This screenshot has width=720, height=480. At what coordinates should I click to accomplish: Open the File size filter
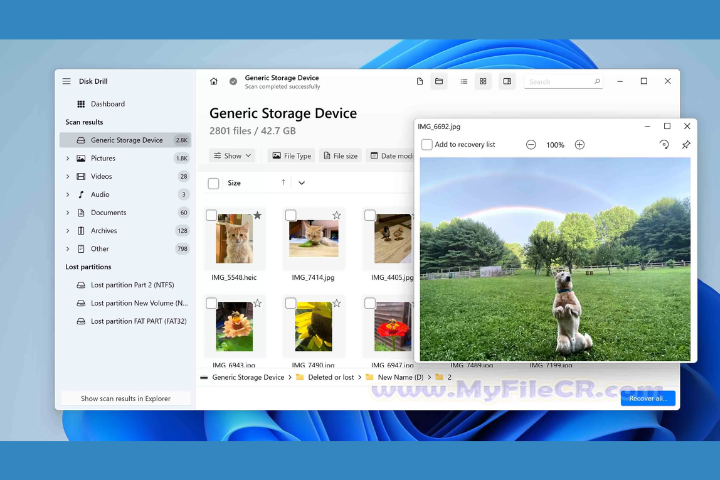pos(341,156)
